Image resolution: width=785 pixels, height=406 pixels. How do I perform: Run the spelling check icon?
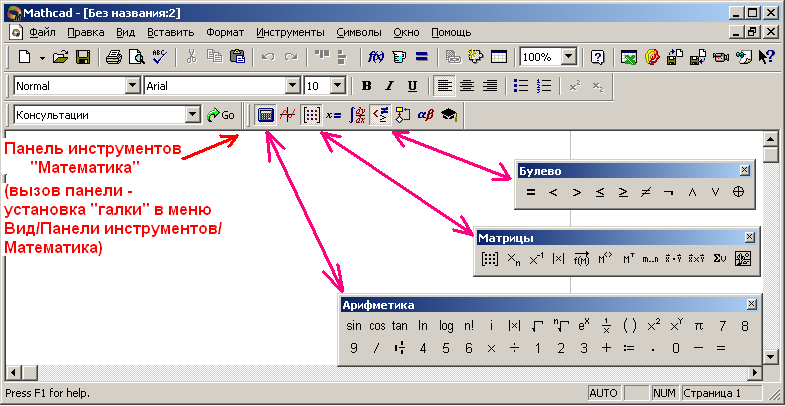[x=160, y=57]
